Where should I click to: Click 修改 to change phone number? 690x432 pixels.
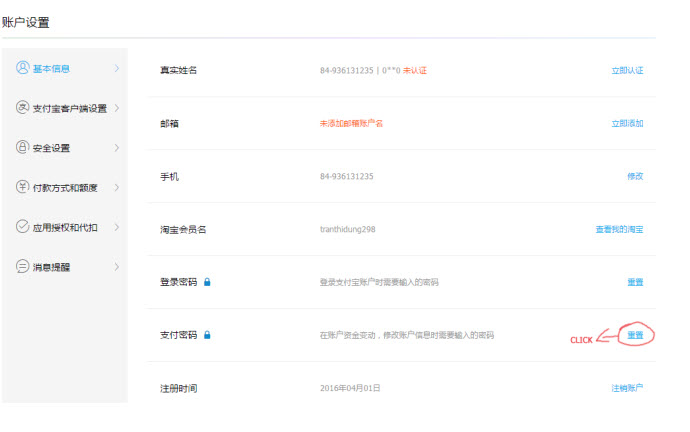click(x=635, y=176)
